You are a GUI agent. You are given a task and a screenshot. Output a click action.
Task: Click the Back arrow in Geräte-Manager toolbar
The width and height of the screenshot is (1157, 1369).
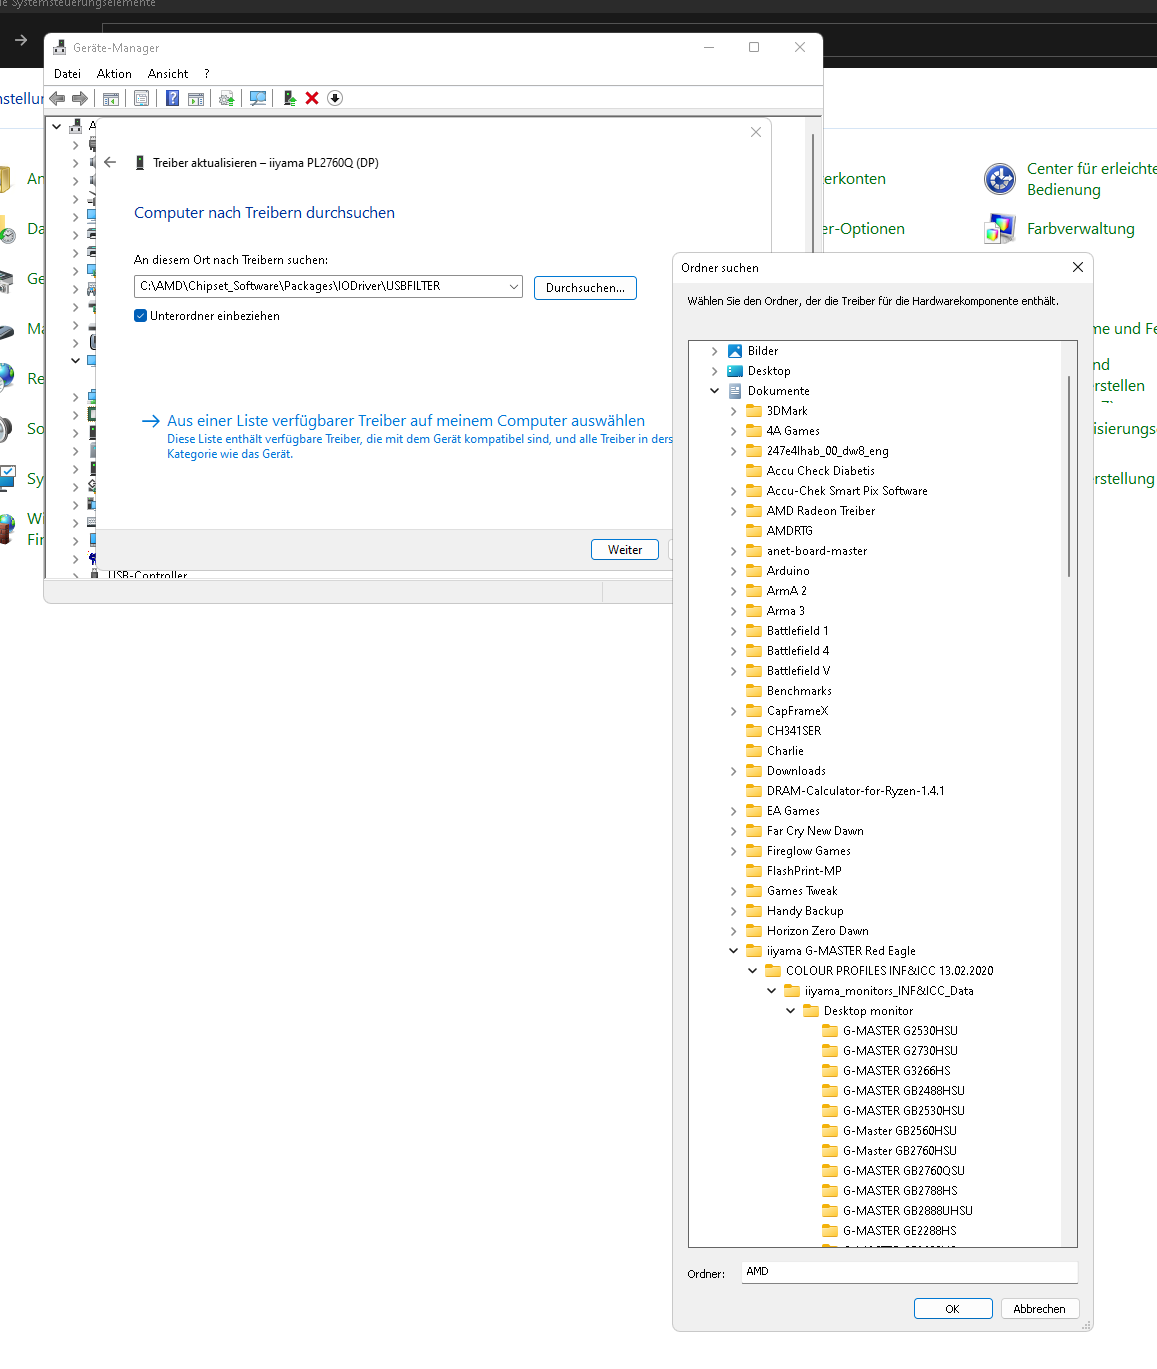(57, 98)
